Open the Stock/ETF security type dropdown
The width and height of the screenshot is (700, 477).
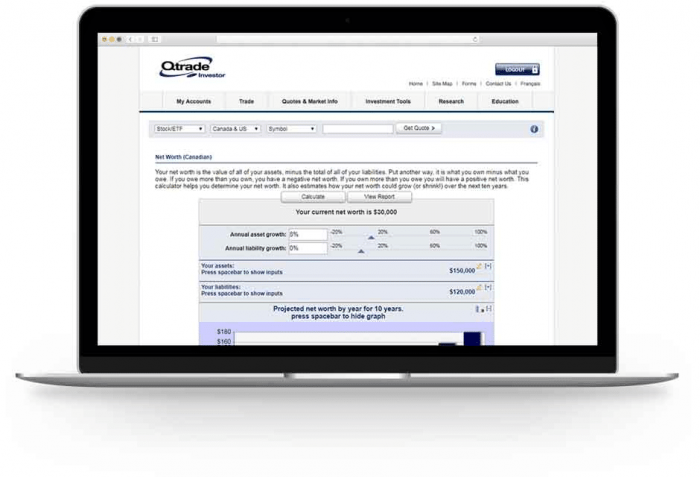179,129
